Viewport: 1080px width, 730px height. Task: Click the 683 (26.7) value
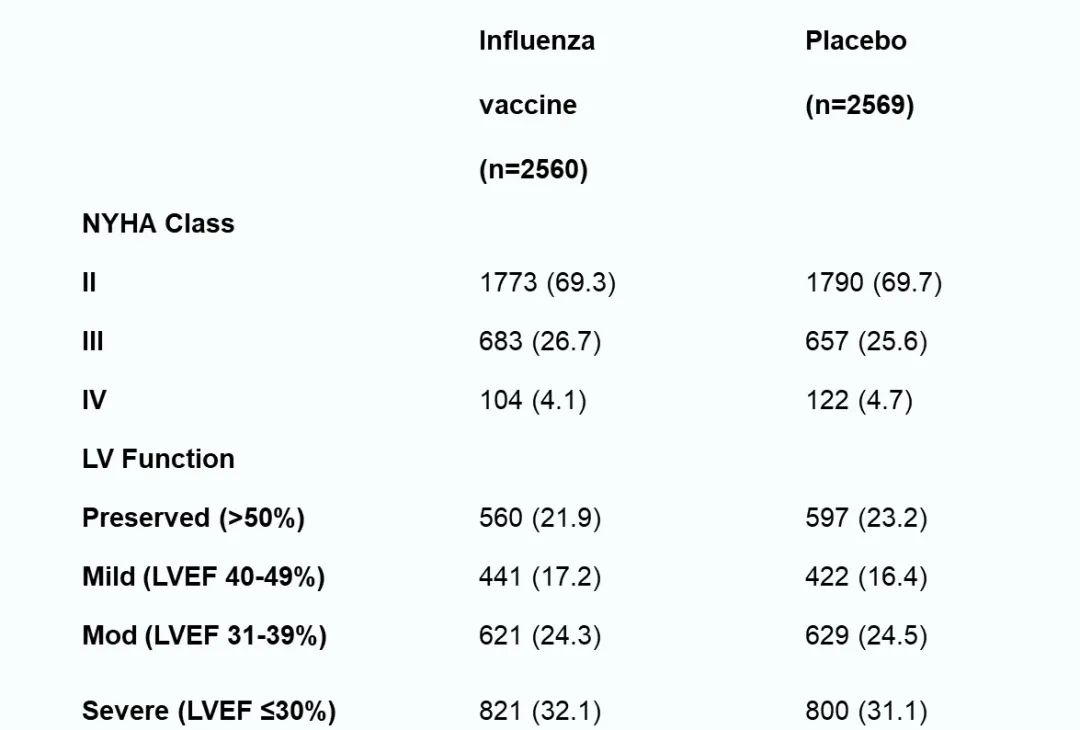pyautogui.click(x=539, y=342)
